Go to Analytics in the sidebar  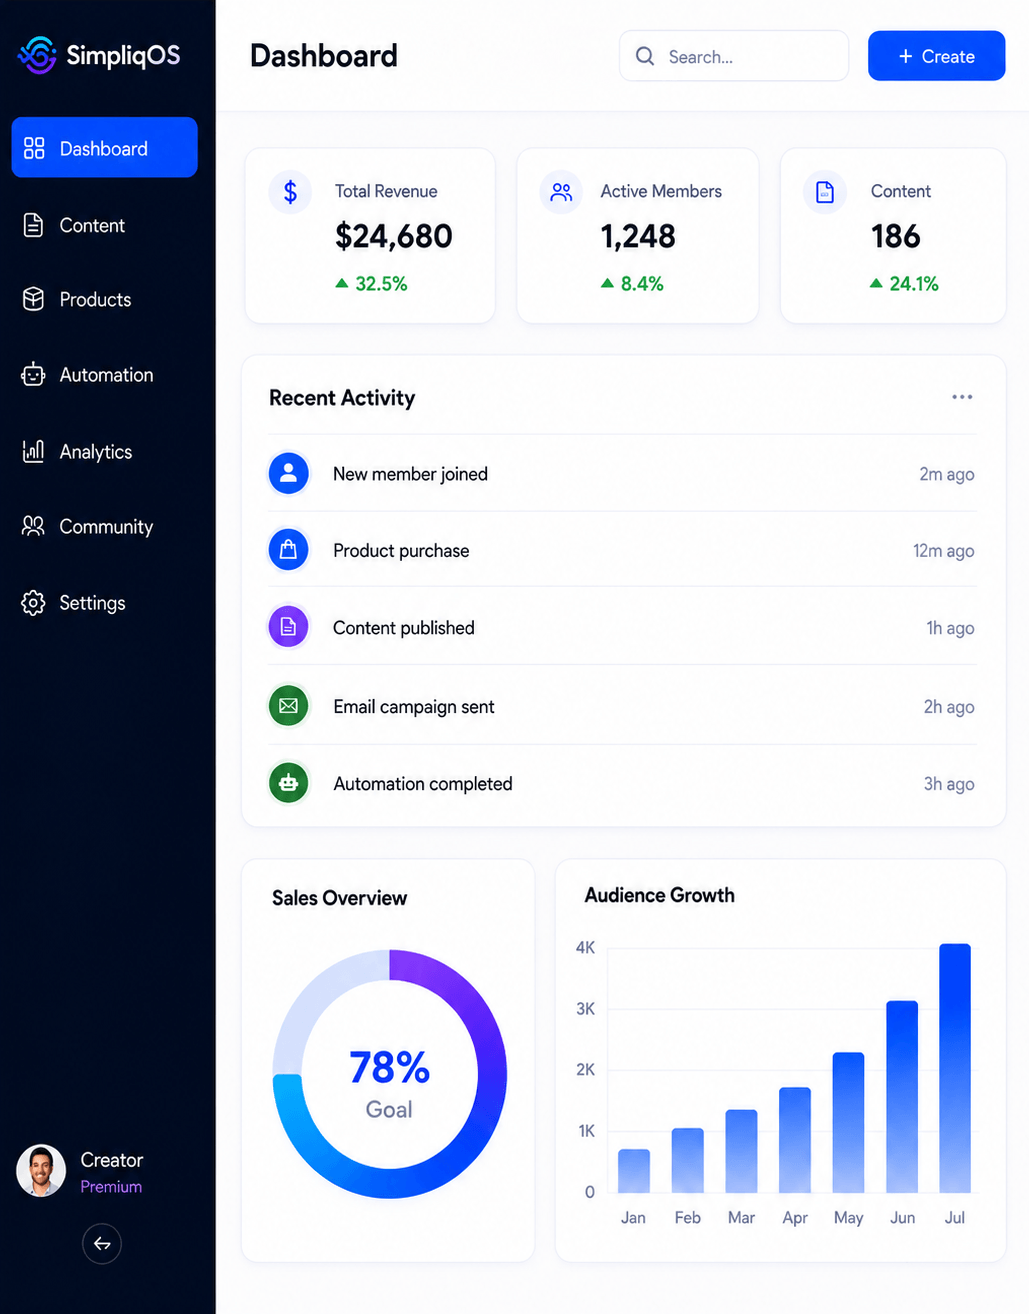105,451
